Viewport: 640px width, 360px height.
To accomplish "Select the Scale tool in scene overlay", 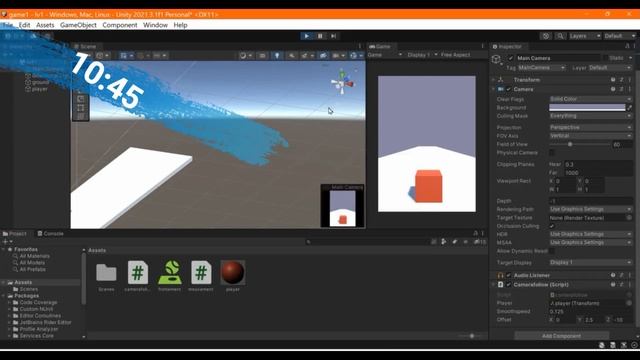I will click(80, 99).
